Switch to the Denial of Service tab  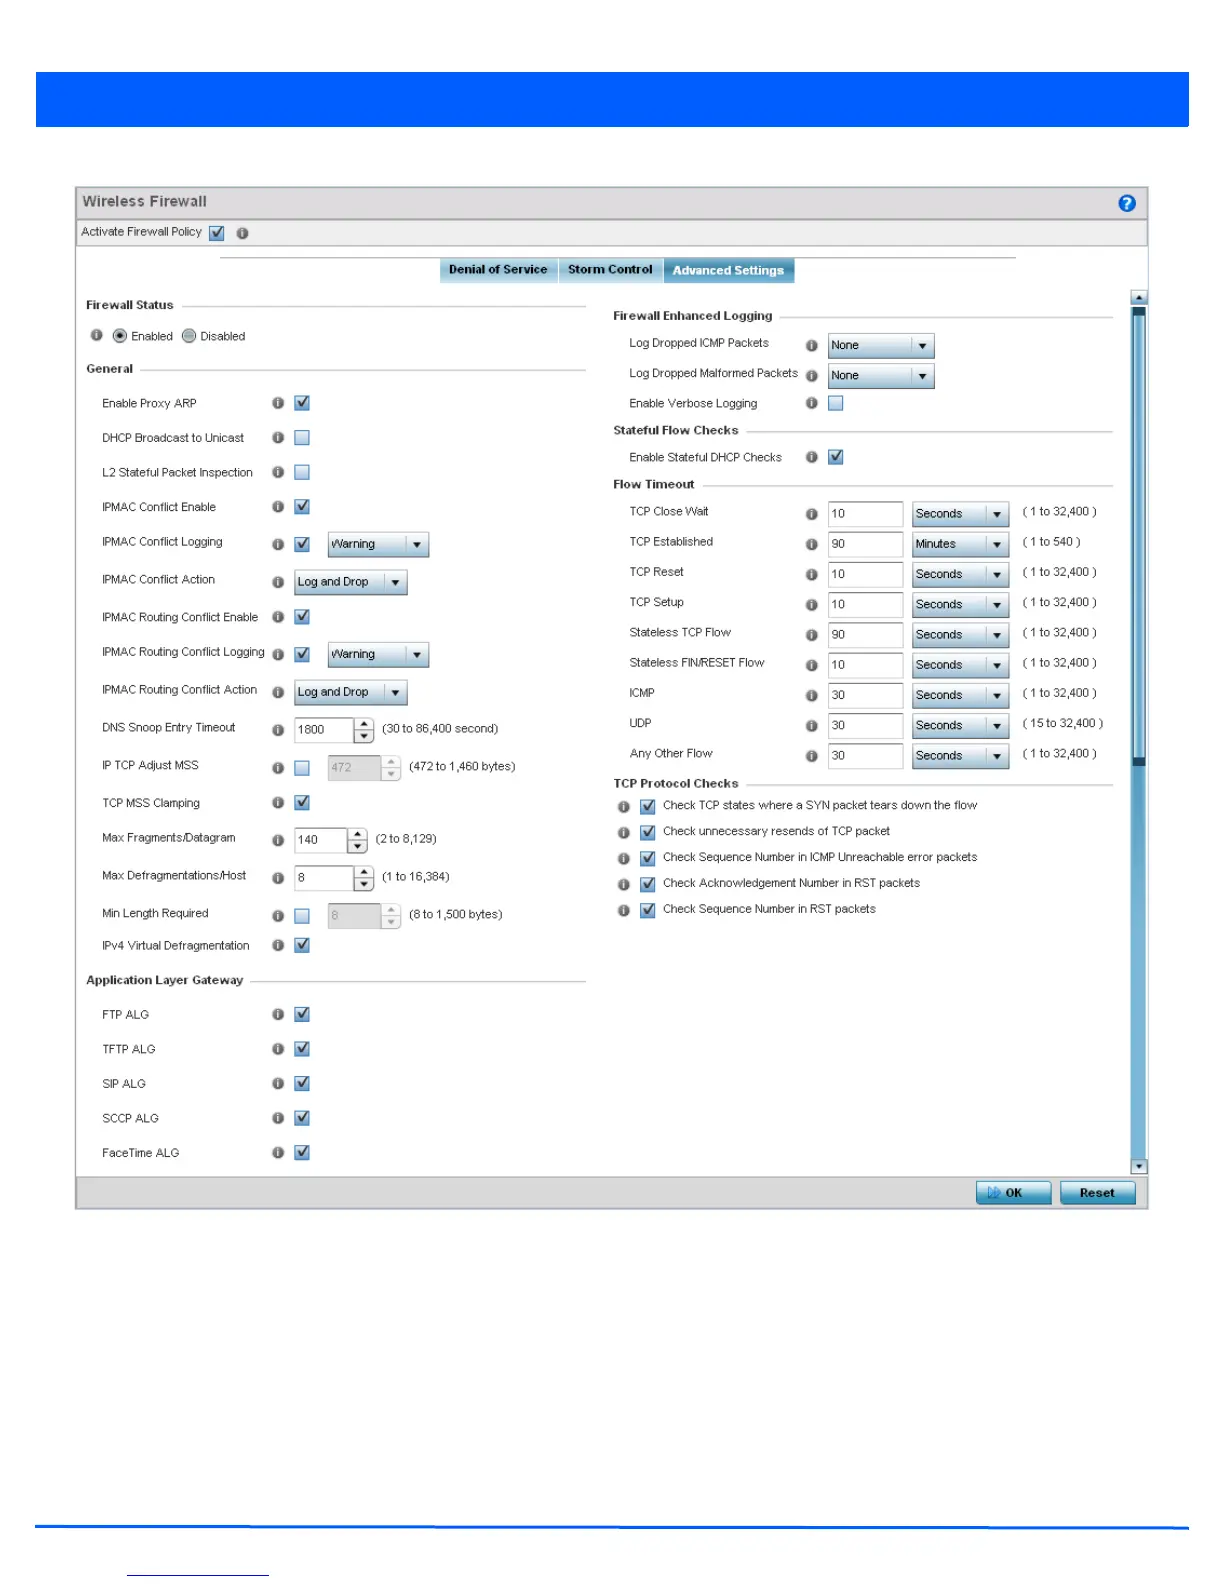pyautogui.click(x=498, y=270)
